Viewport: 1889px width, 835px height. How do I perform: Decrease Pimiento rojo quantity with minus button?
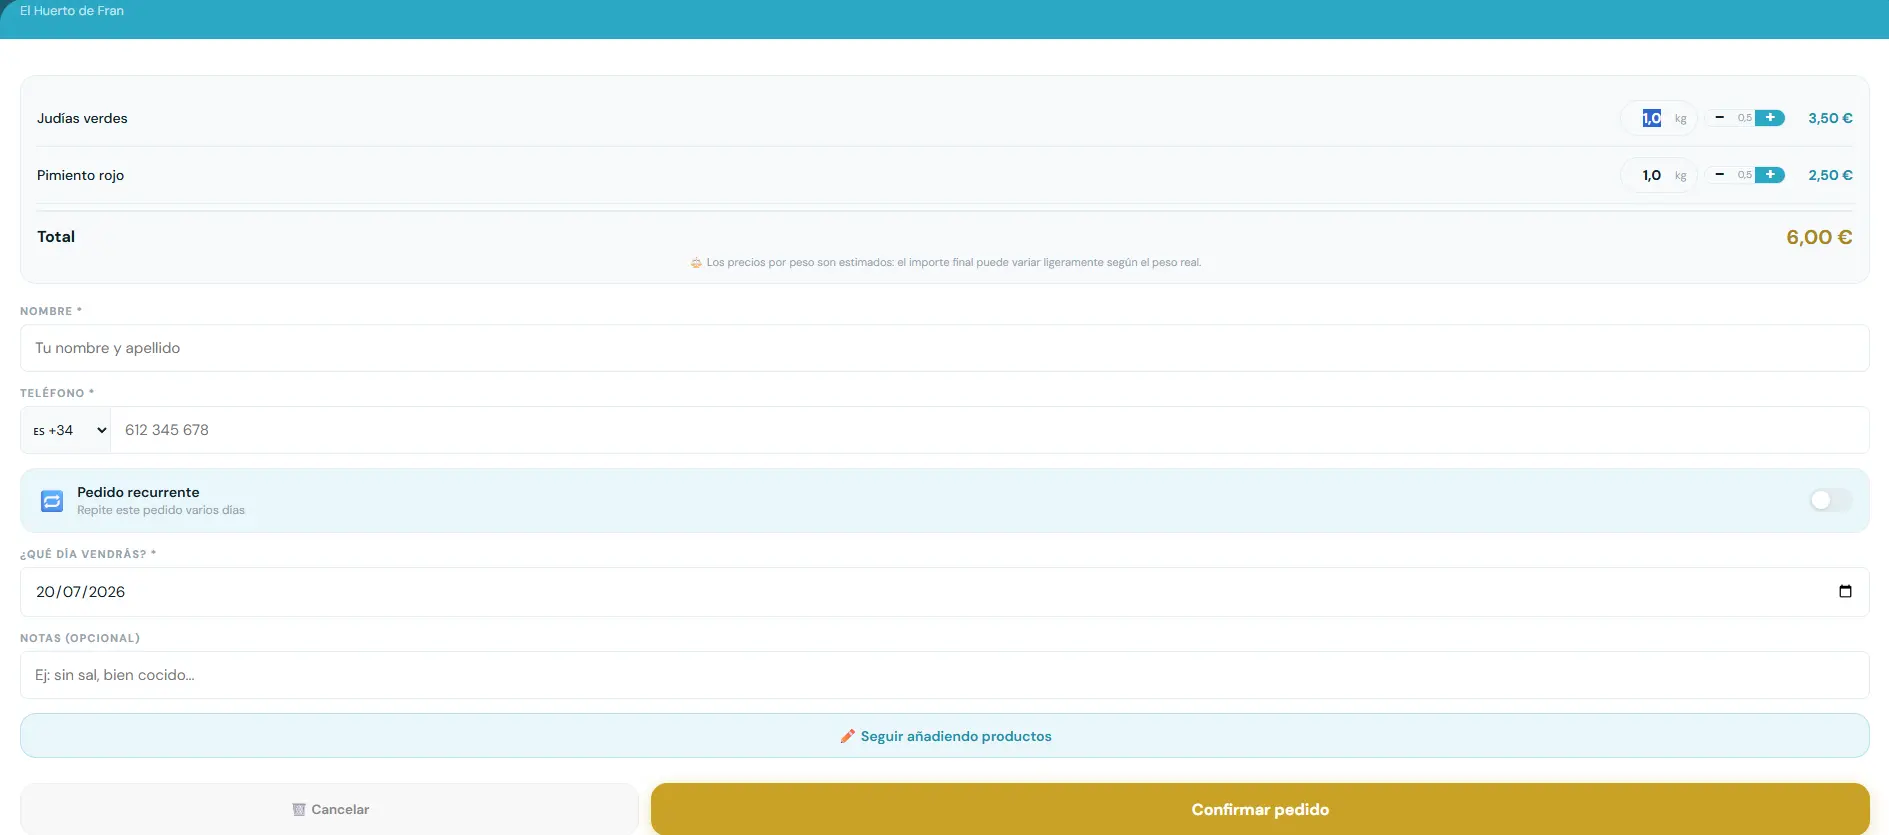pyautogui.click(x=1720, y=175)
